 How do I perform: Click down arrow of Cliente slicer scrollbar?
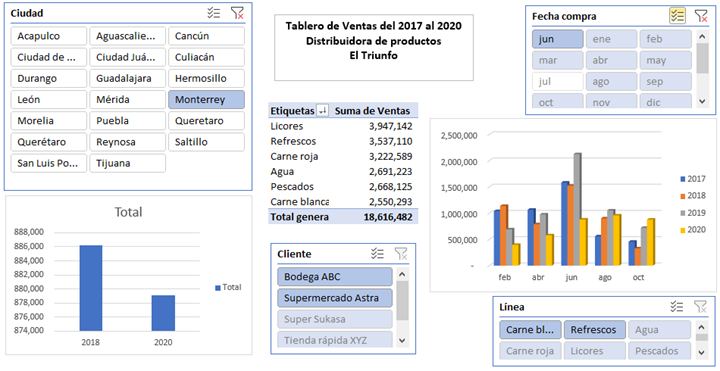(402, 340)
